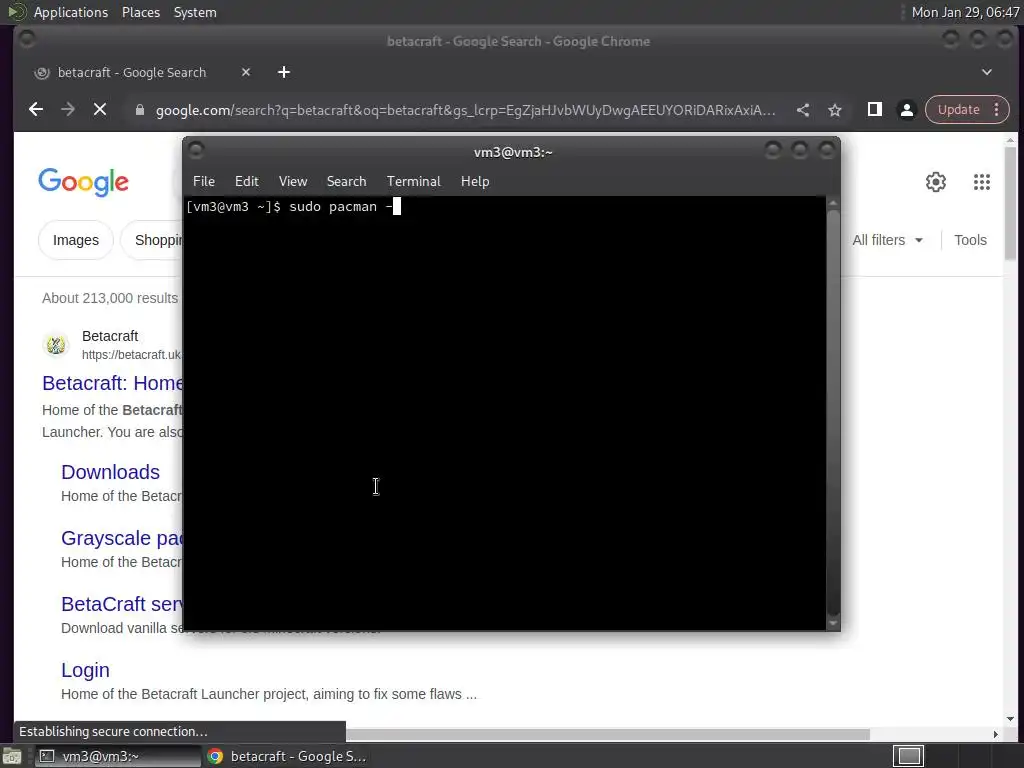The height and width of the screenshot is (768, 1024).
Task: Click horizontal scrollbar right arrow in Chrome
Action: (x=995, y=734)
